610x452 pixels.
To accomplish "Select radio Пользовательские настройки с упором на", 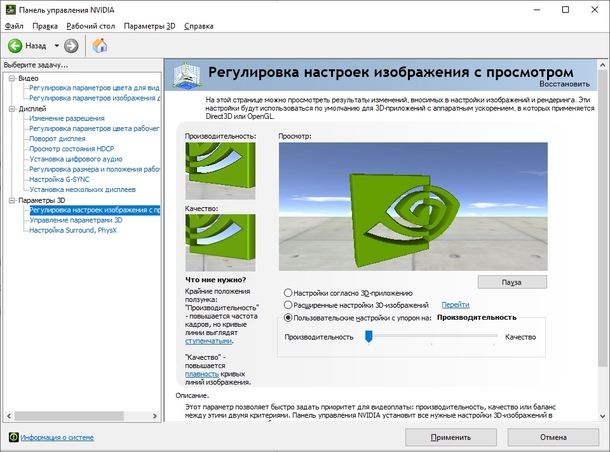I will click(x=288, y=317).
